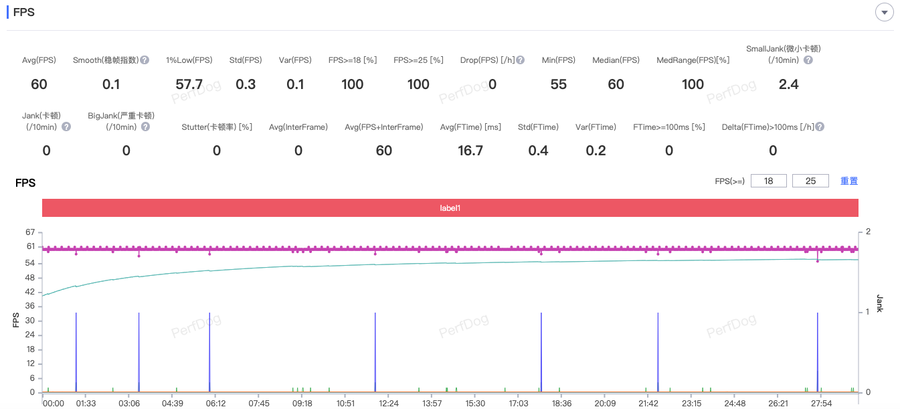Click the 重置 reset link
The height and width of the screenshot is (409, 900).
849,181
